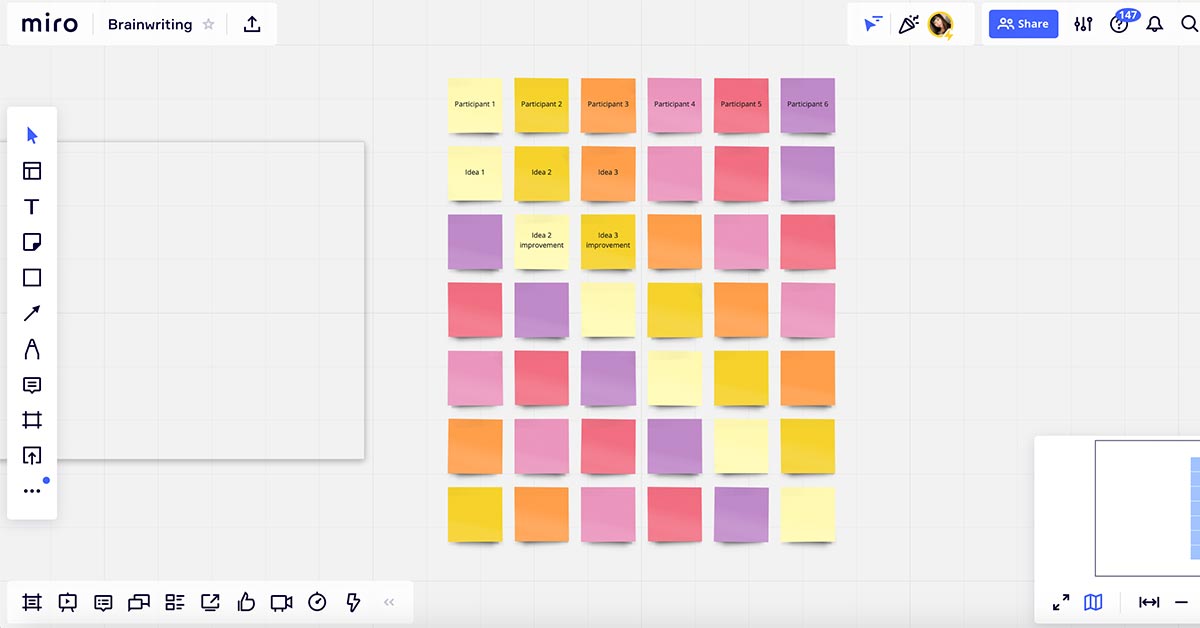Open the notifications bell

click(x=1154, y=24)
